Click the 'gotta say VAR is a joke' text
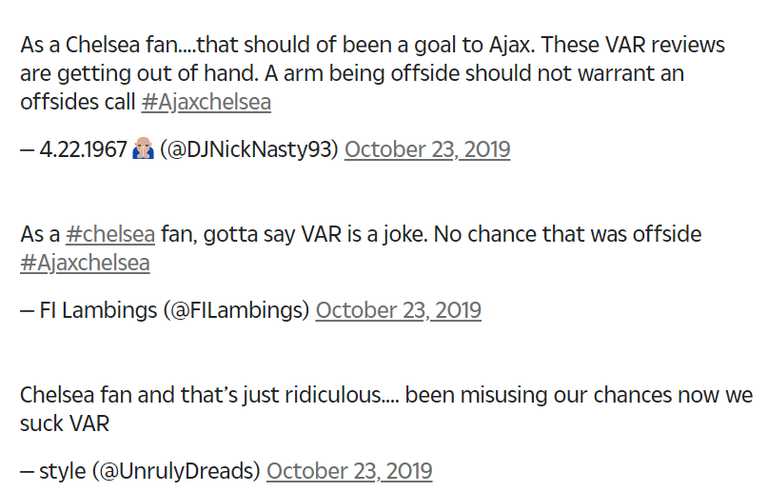 (x=280, y=235)
